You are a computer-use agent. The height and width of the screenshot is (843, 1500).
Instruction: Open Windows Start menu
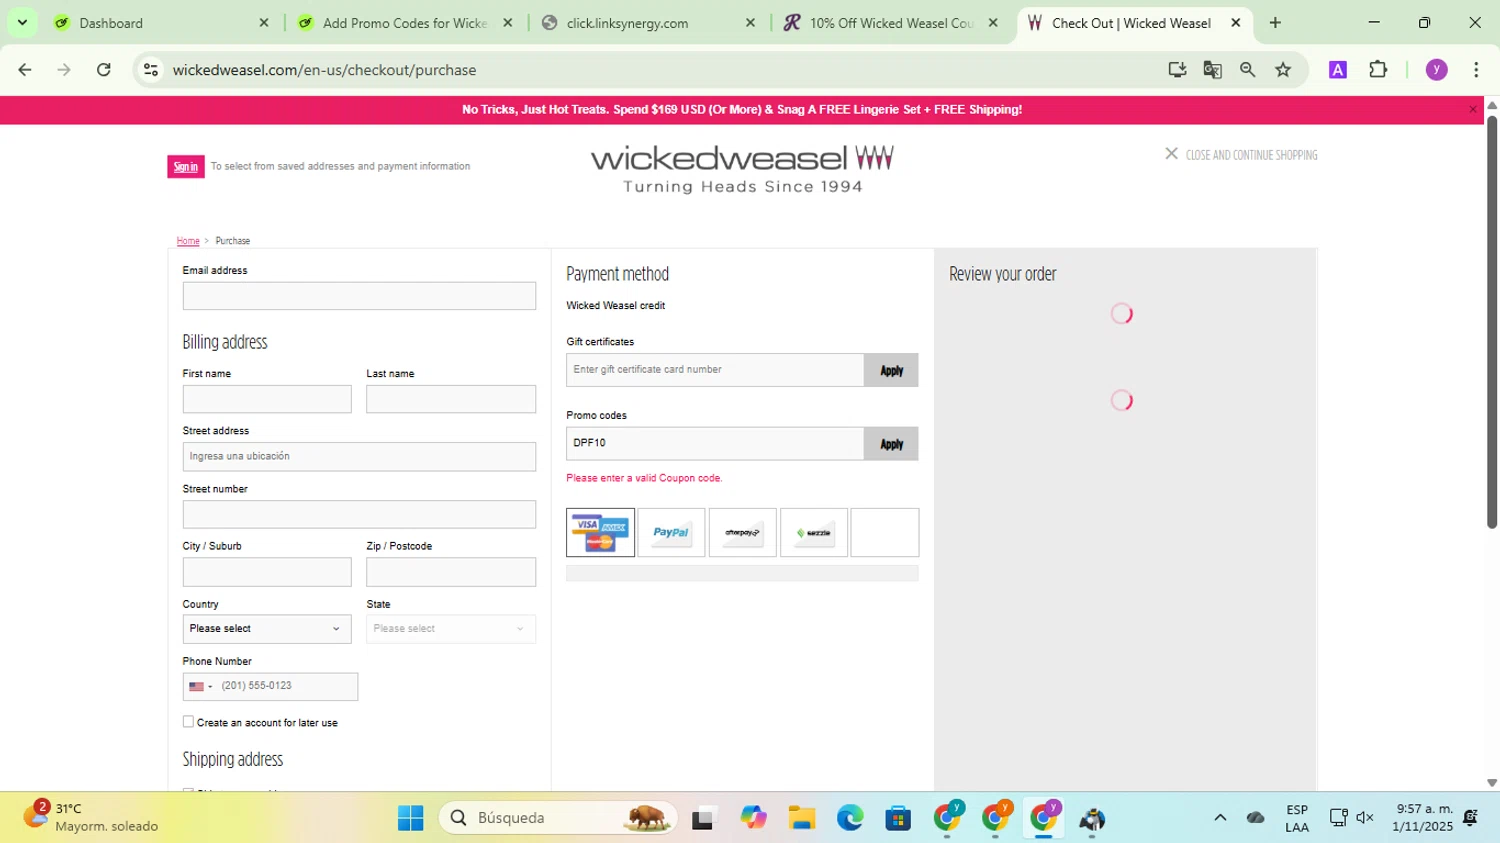click(x=410, y=818)
